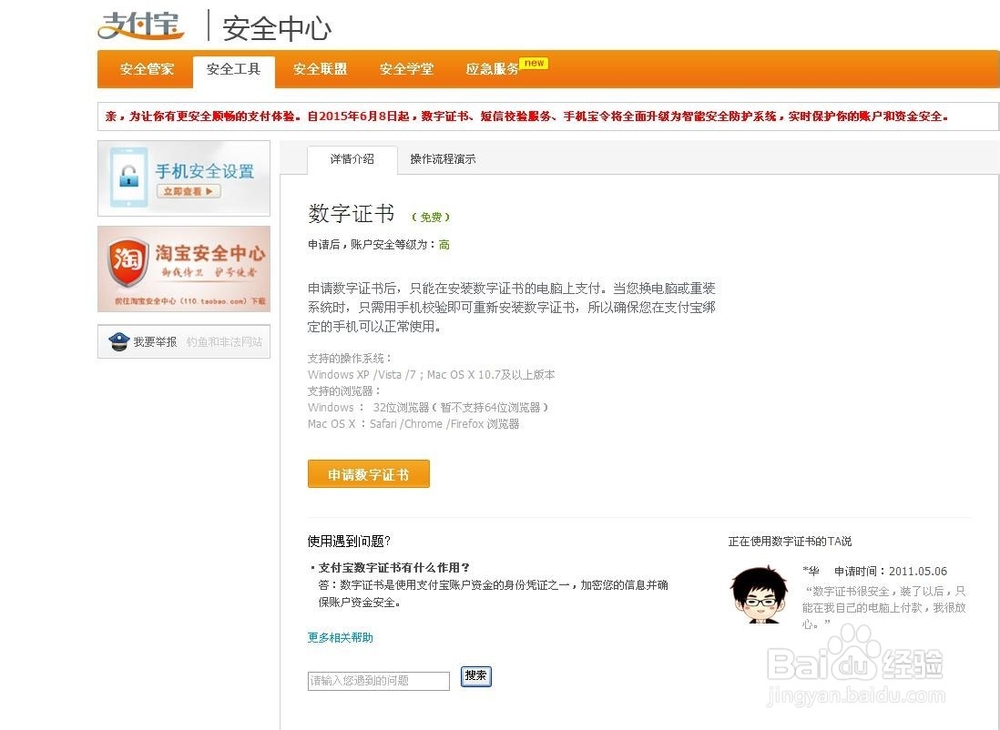1000x730 pixels.
Task: Open the 安全联盟 tab
Action: coord(320,70)
